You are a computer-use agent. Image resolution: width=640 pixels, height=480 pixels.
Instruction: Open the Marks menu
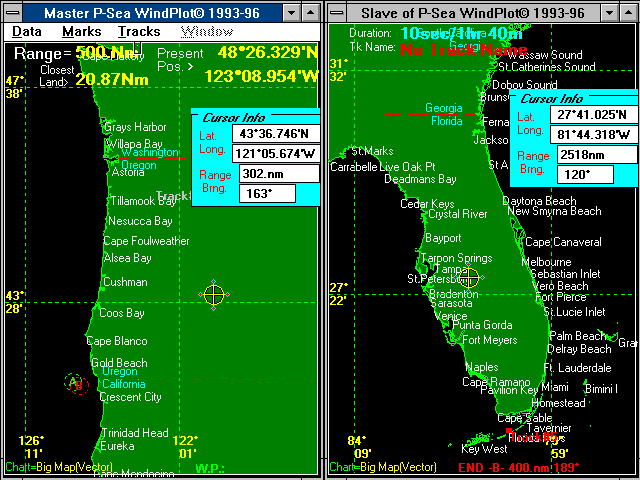click(82, 31)
